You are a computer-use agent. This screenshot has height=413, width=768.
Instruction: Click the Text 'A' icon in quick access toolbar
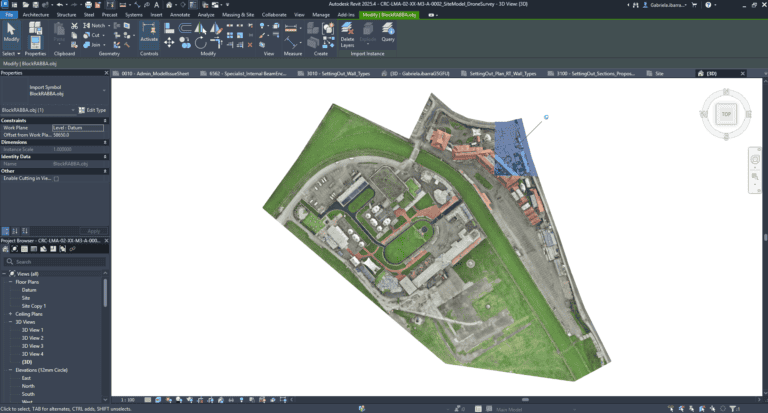point(157,4)
